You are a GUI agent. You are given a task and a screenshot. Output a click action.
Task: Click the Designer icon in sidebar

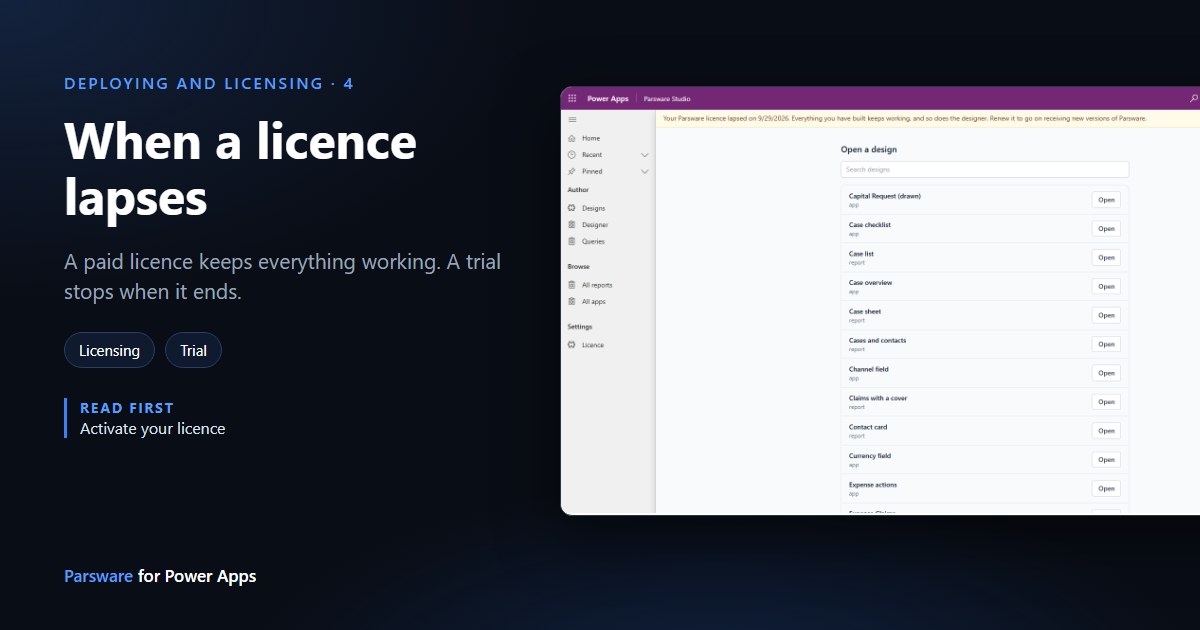571,225
